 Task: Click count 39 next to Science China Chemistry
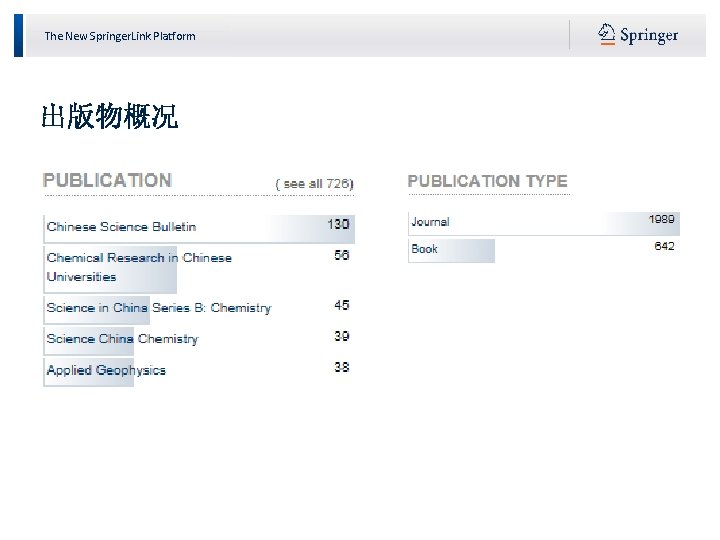[342, 336]
